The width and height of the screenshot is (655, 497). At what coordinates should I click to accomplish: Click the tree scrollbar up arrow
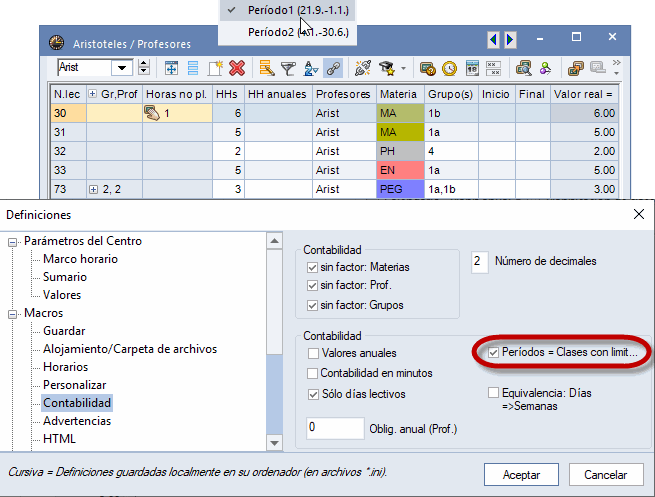pos(274,241)
